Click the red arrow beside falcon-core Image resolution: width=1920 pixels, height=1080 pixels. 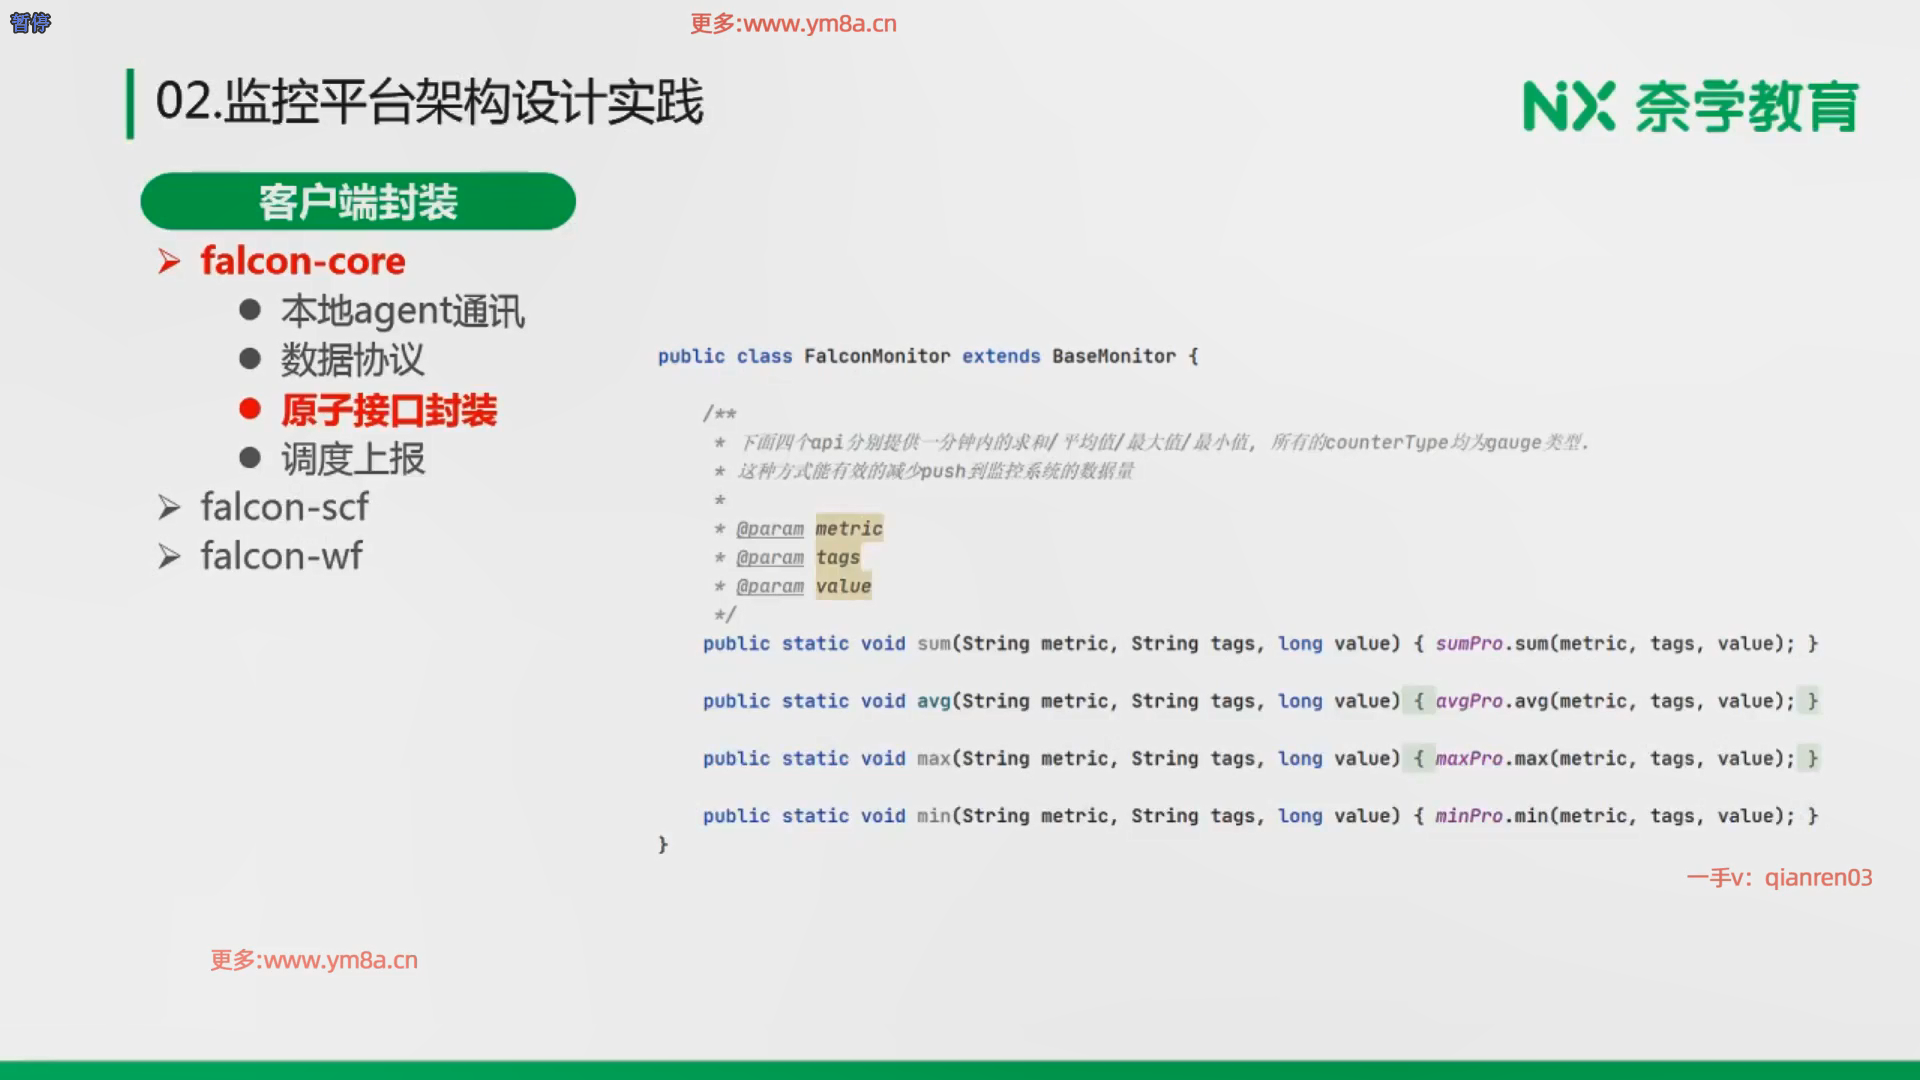(x=169, y=262)
